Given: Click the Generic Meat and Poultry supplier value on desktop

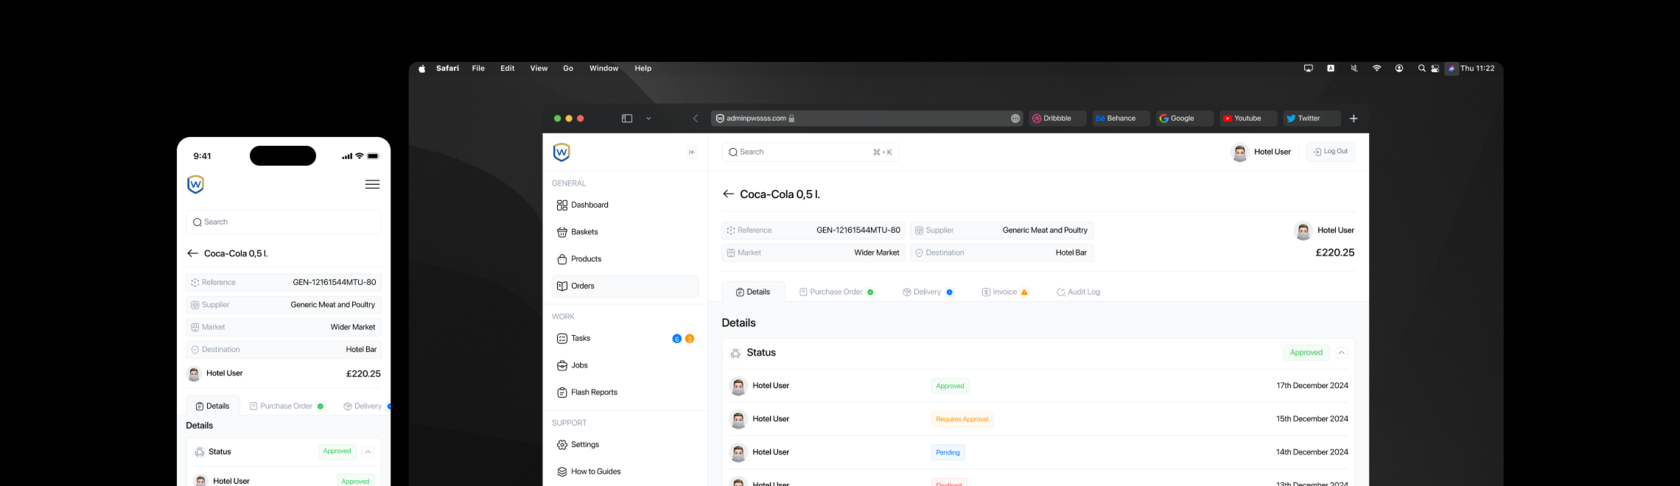Looking at the screenshot, I should click(1045, 230).
